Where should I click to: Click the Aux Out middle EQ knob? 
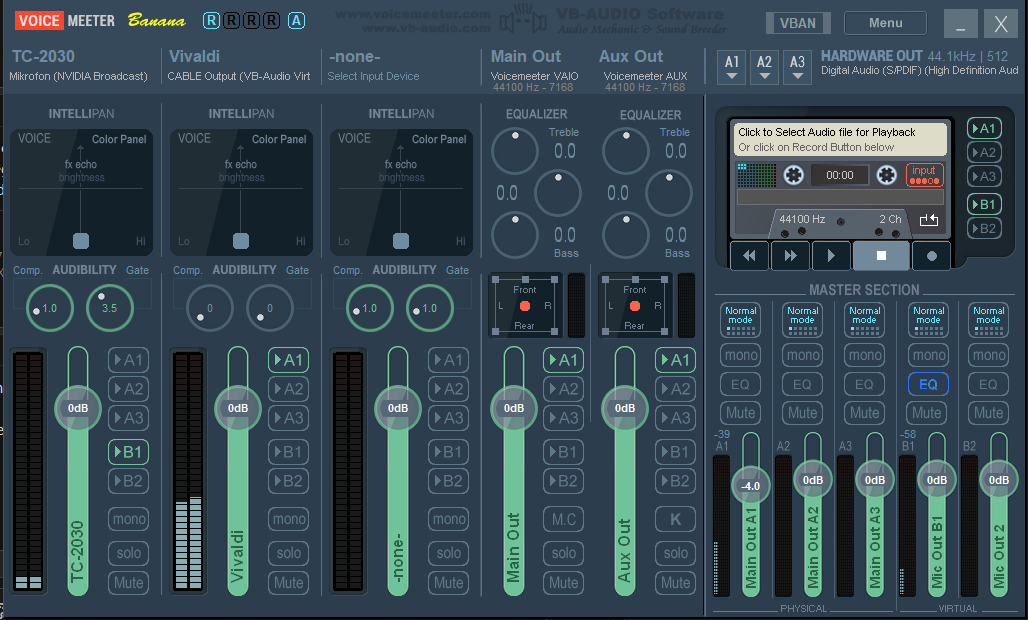pyautogui.click(x=669, y=193)
